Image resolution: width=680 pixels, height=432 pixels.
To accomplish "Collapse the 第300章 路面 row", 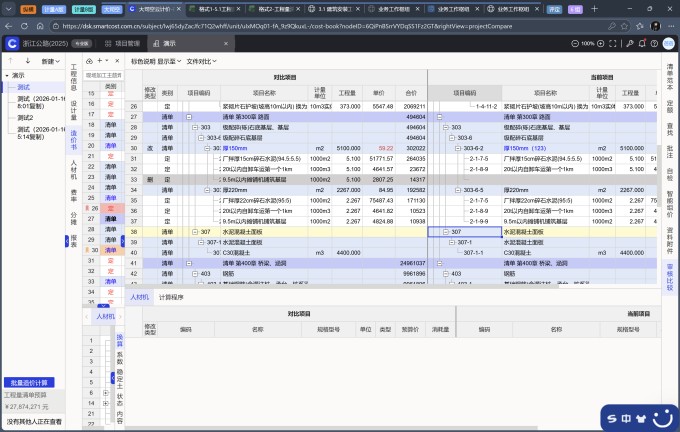I will pyautogui.click(x=187, y=117).
